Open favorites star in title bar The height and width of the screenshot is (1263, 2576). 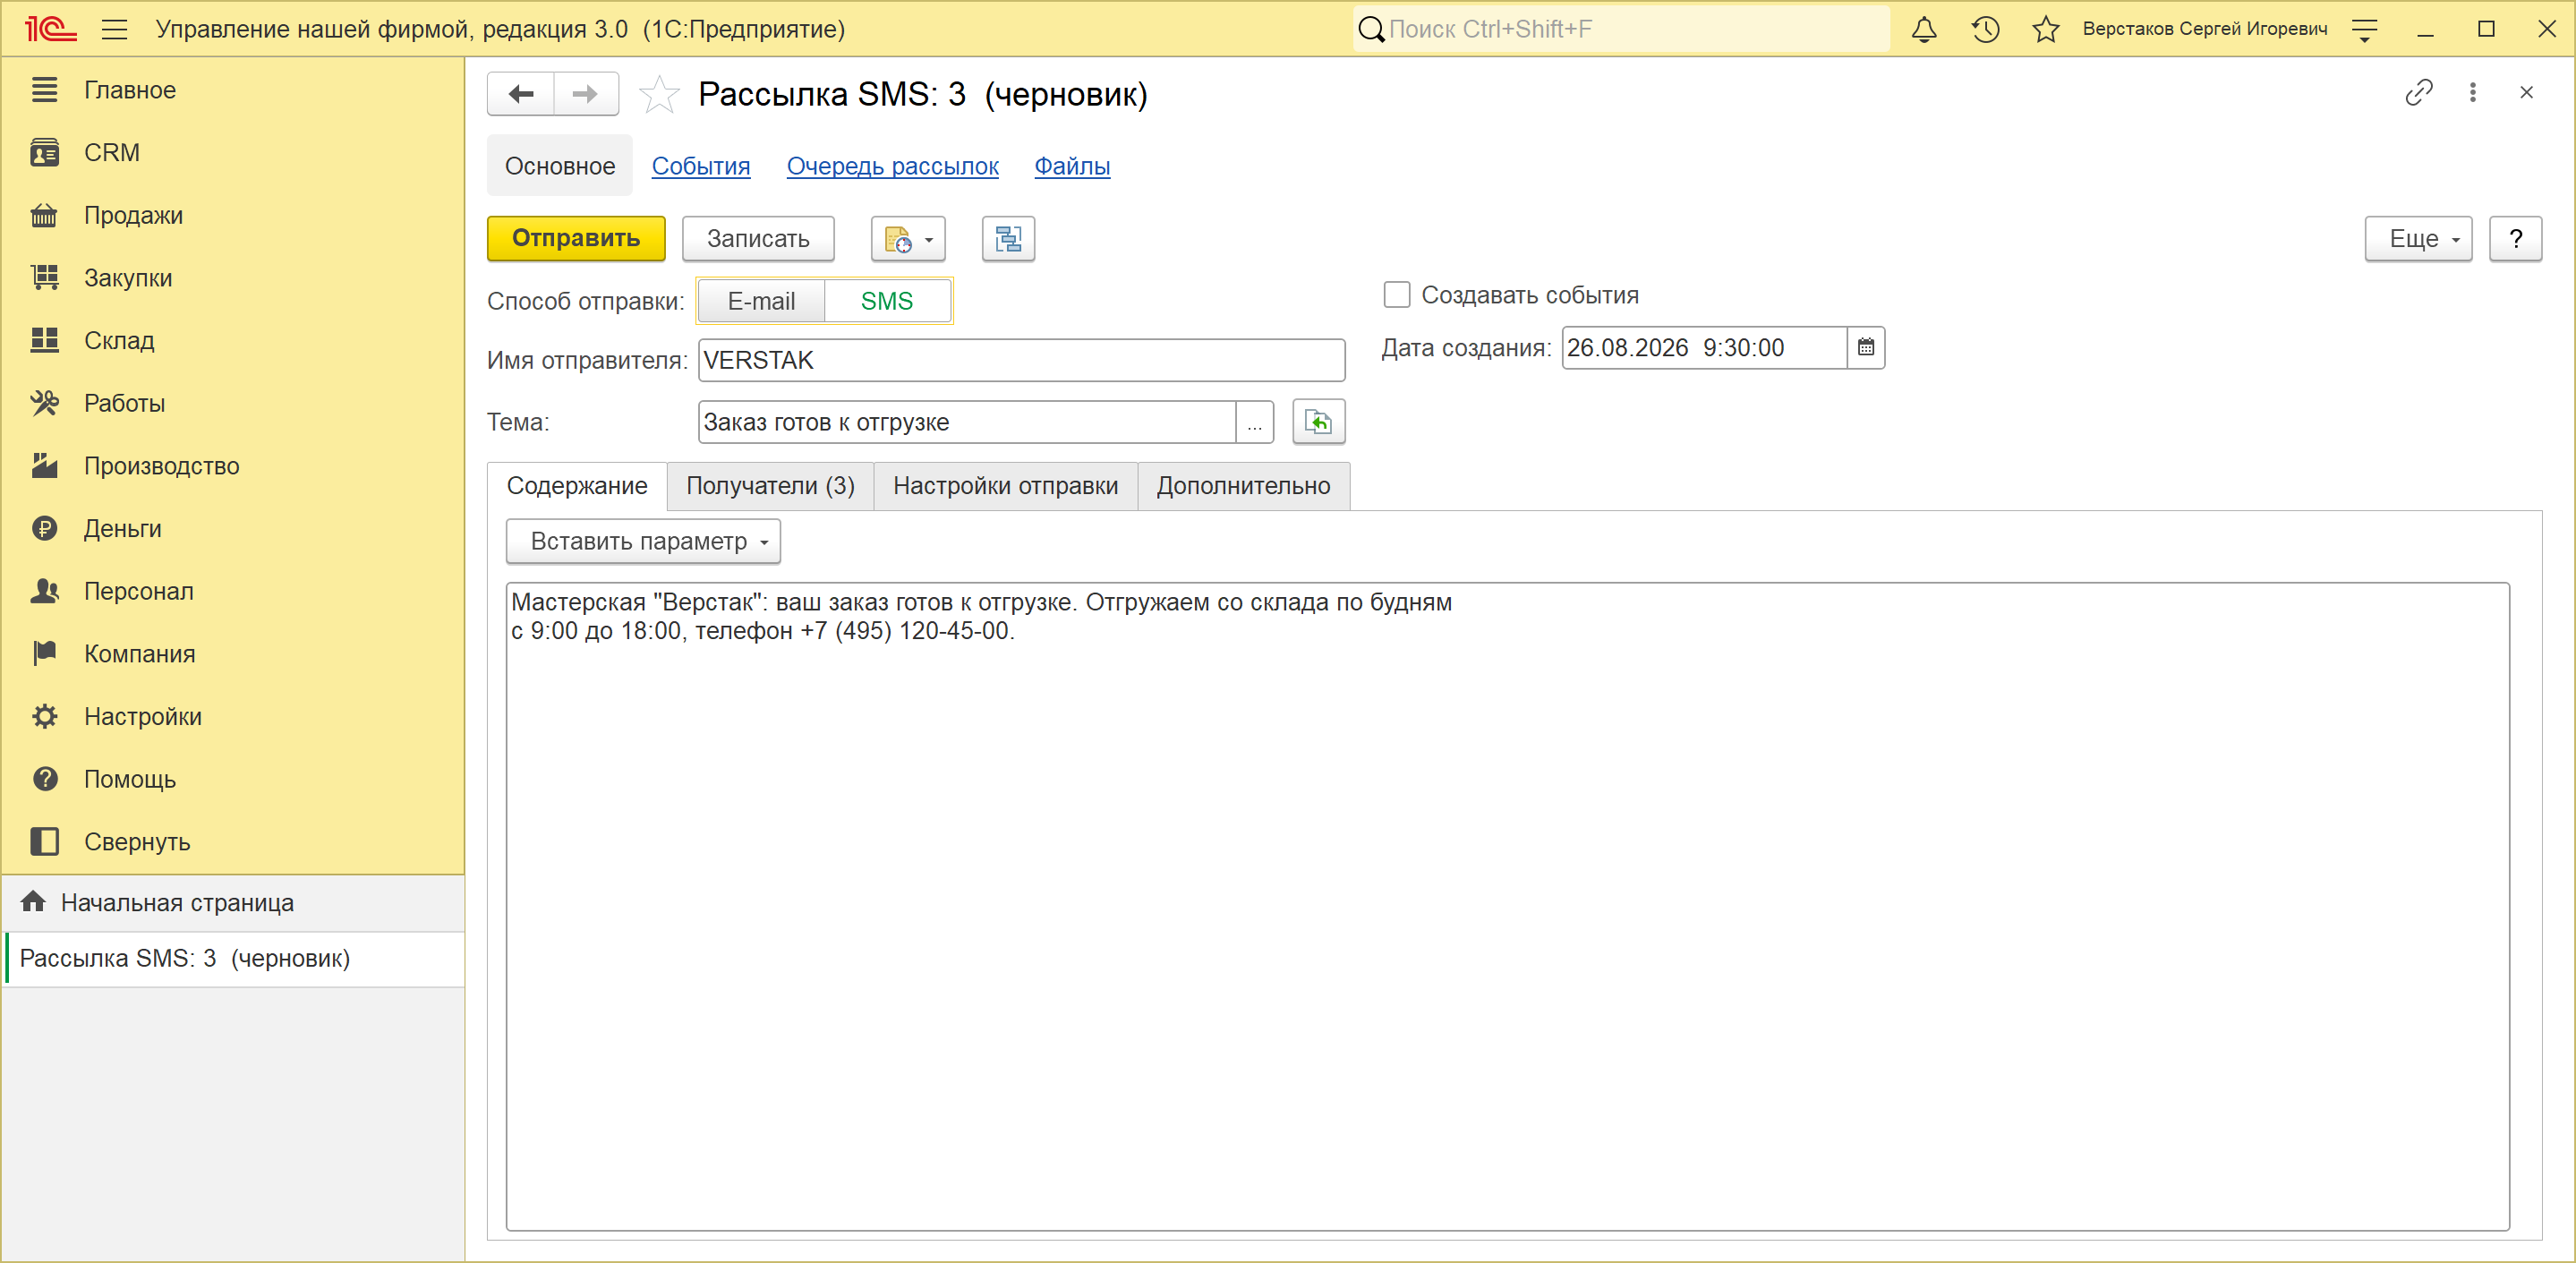(x=2046, y=29)
